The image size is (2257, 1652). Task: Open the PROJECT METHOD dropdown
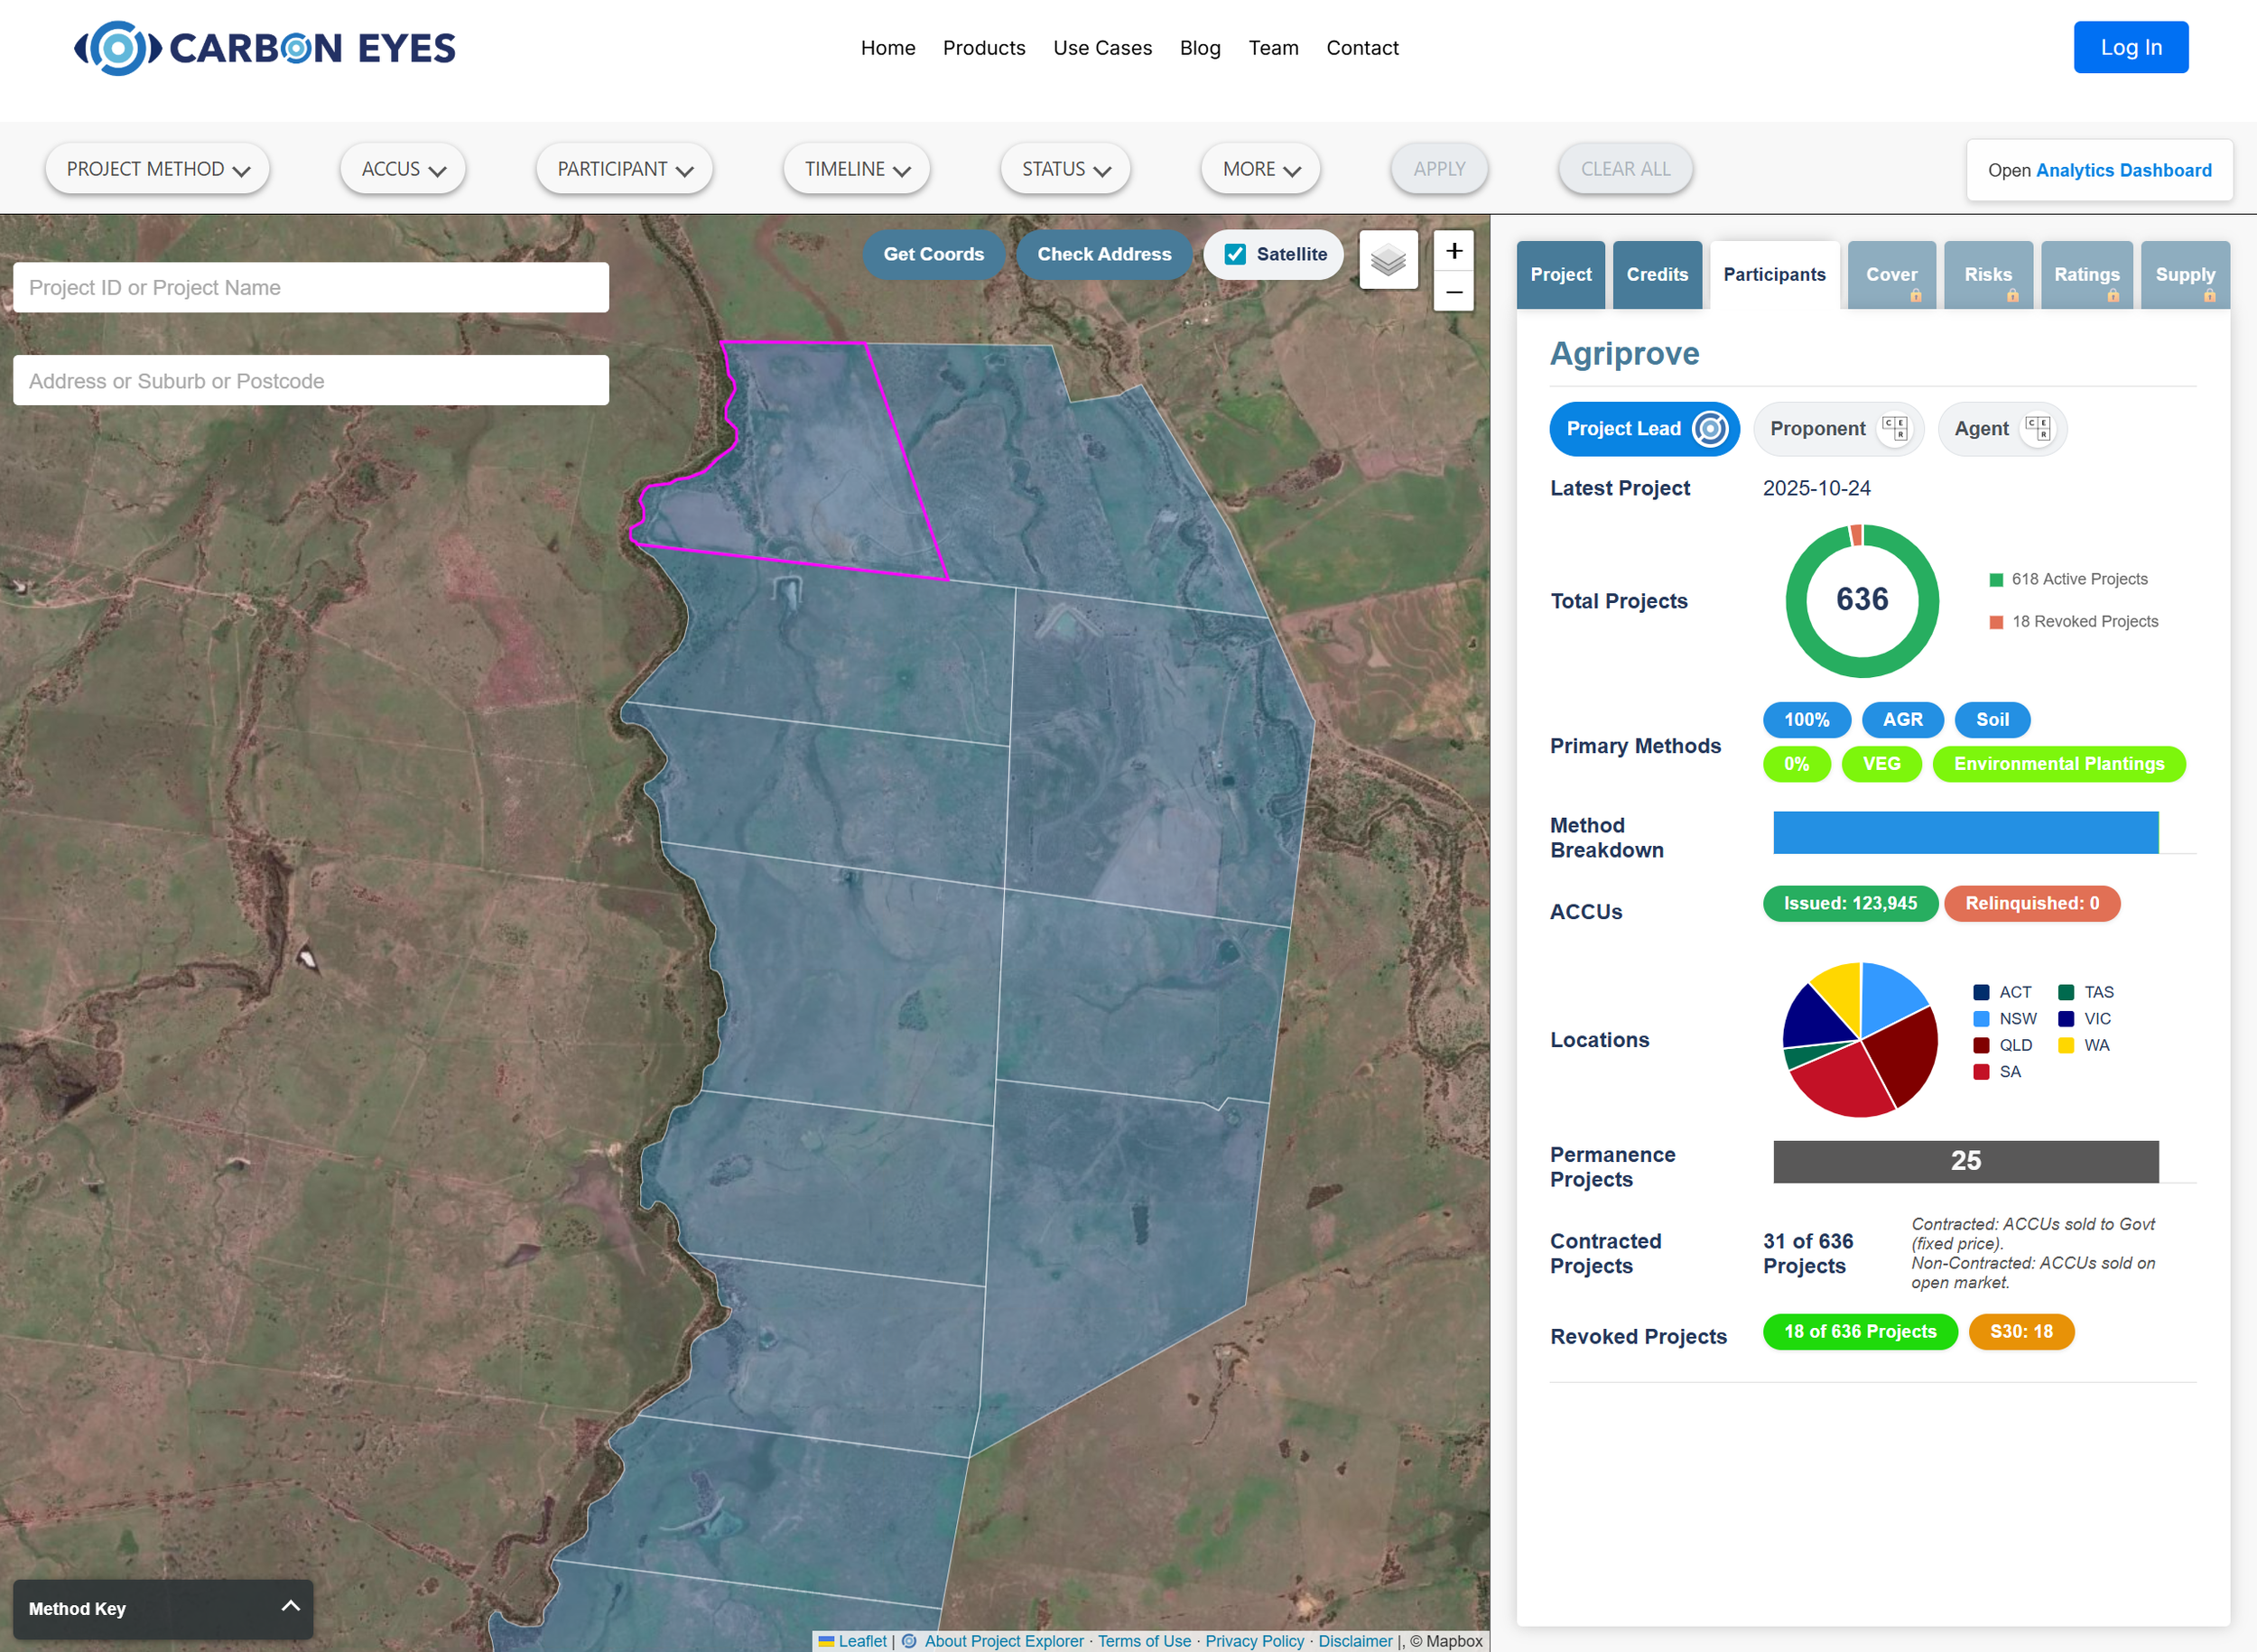tap(157, 169)
